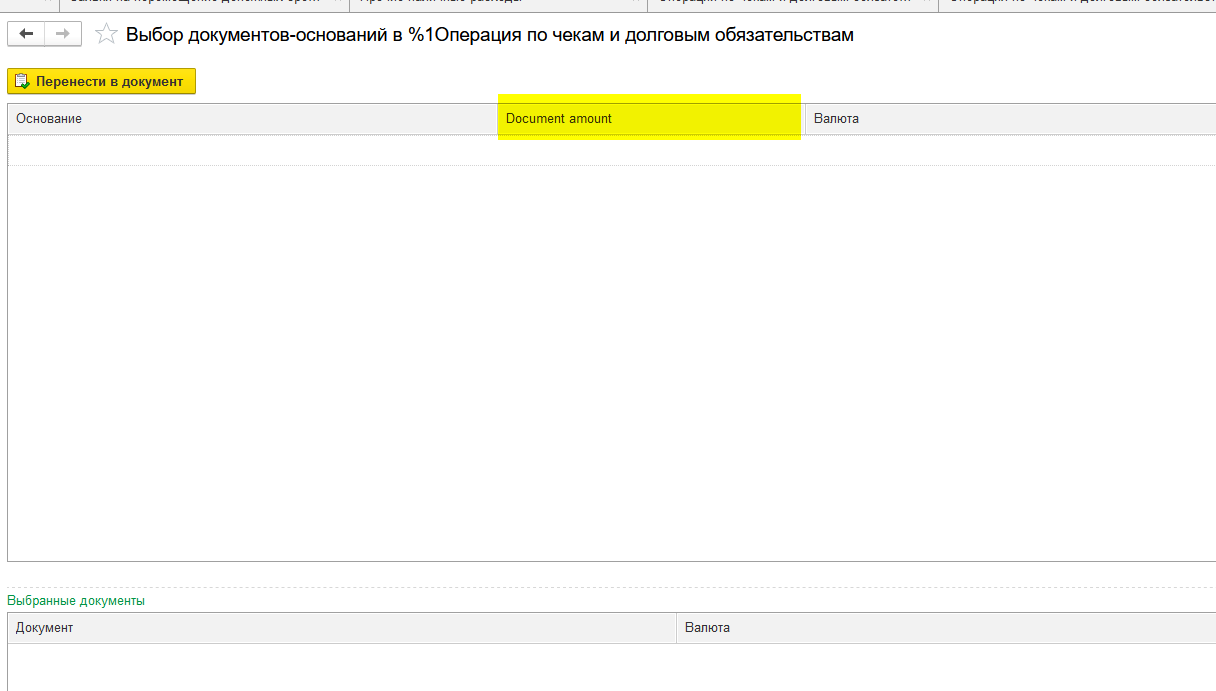Screen dimensions: 1216x691
Task: Click the Back navigation arrow
Action: click(25, 33)
